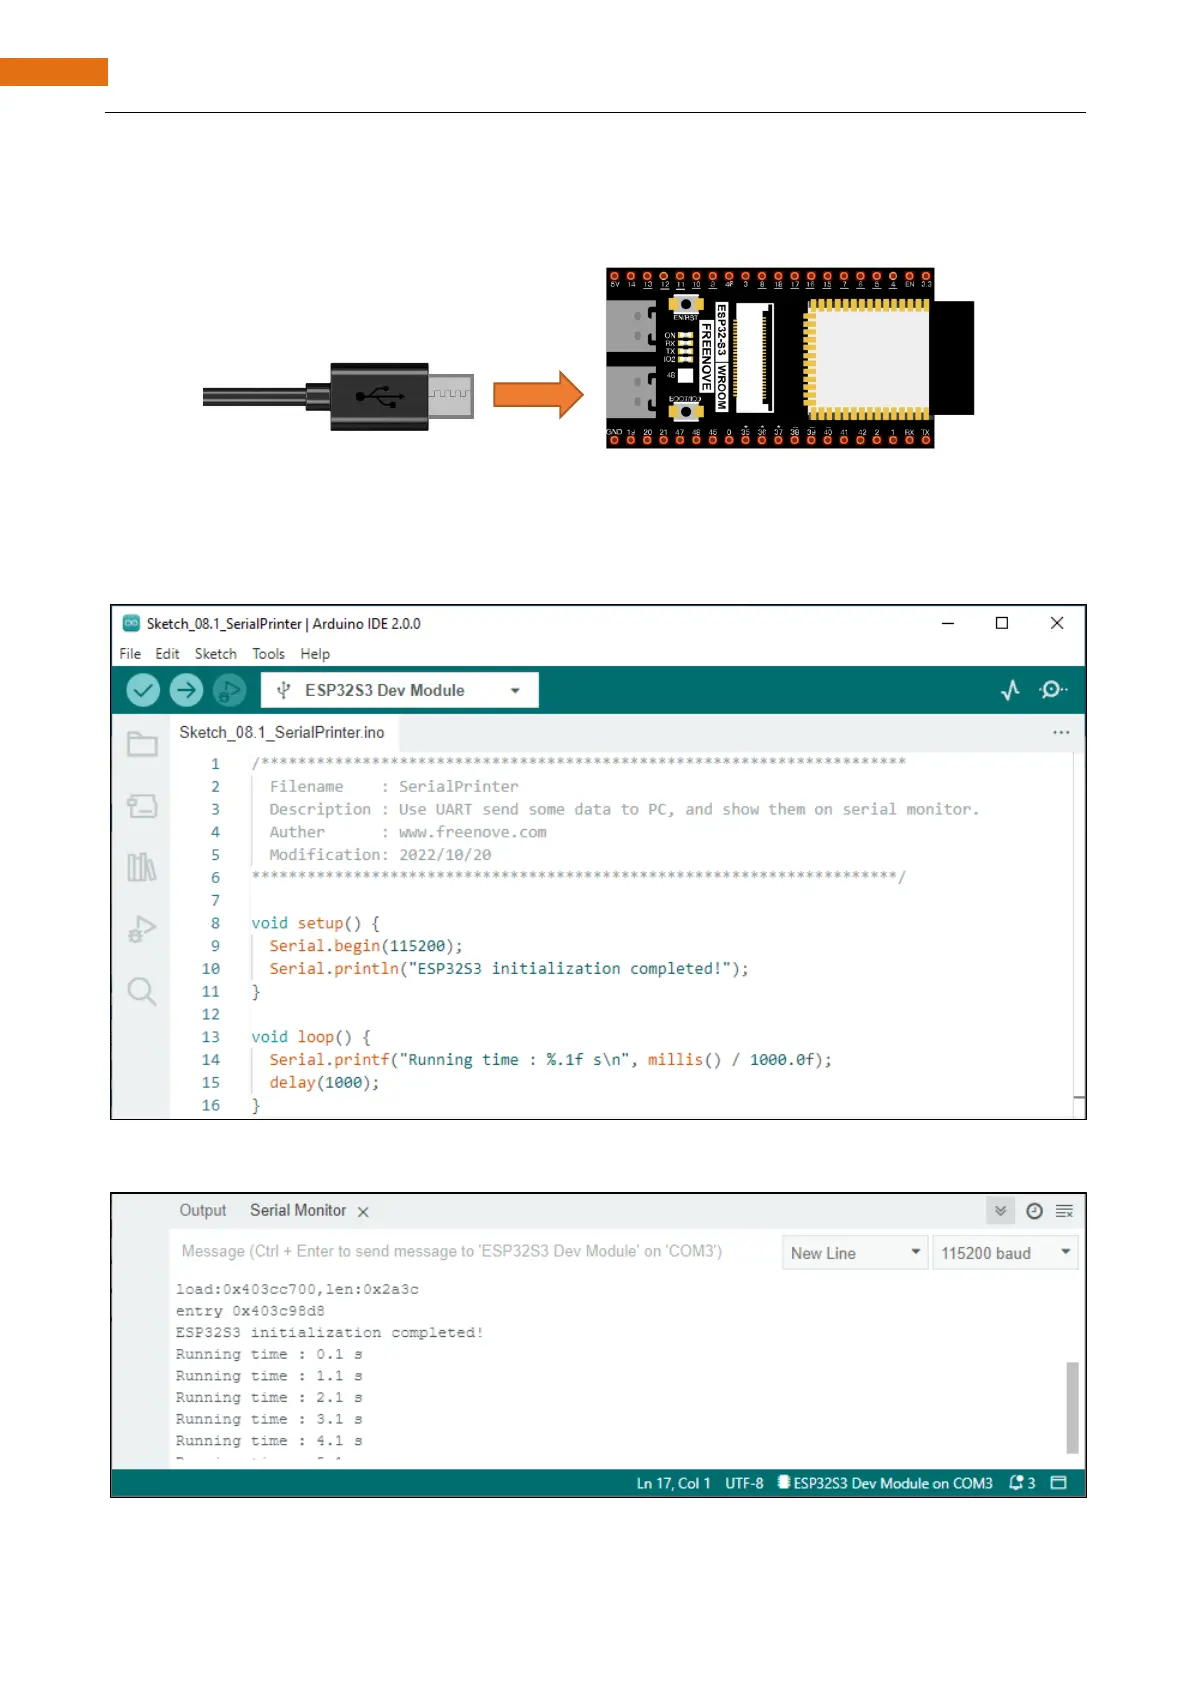The image size is (1191, 1684).
Task: Open the 115200 baud rate dropdown
Action: [1005, 1253]
